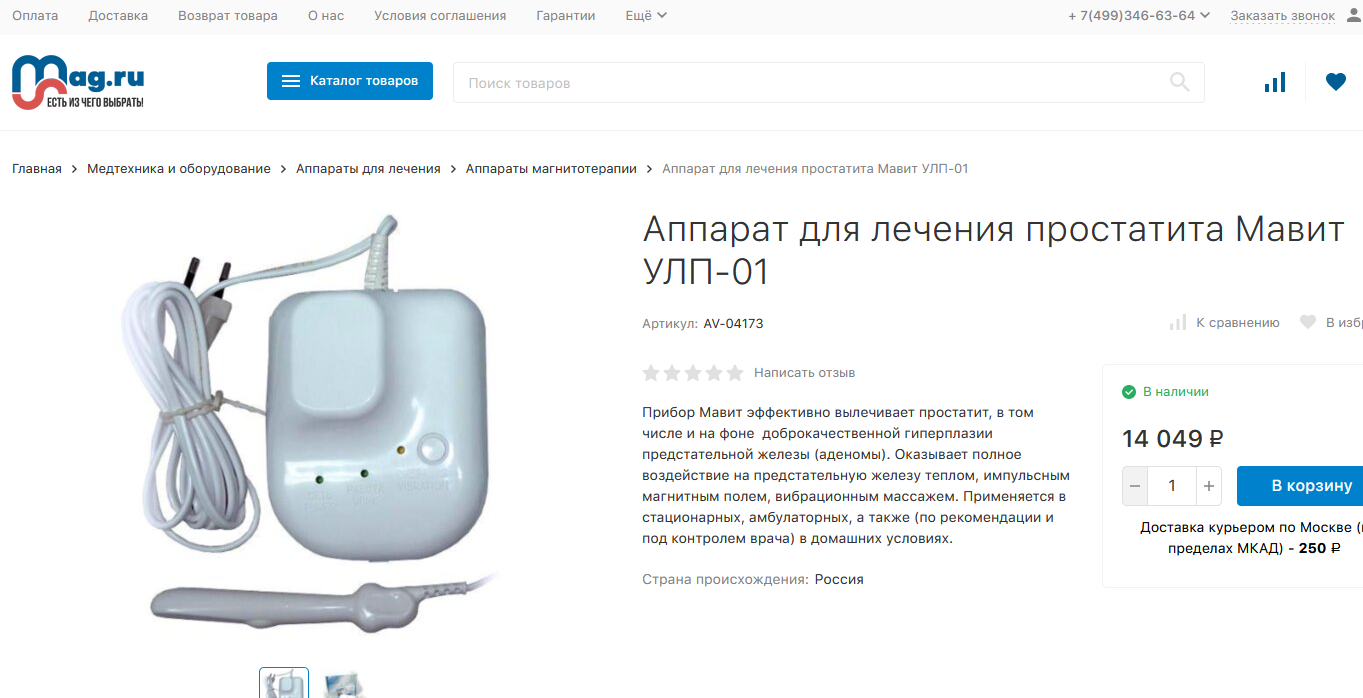The image size is (1363, 698).
Task: Click the mag.ru site logo
Action: click(x=78, y=81)
